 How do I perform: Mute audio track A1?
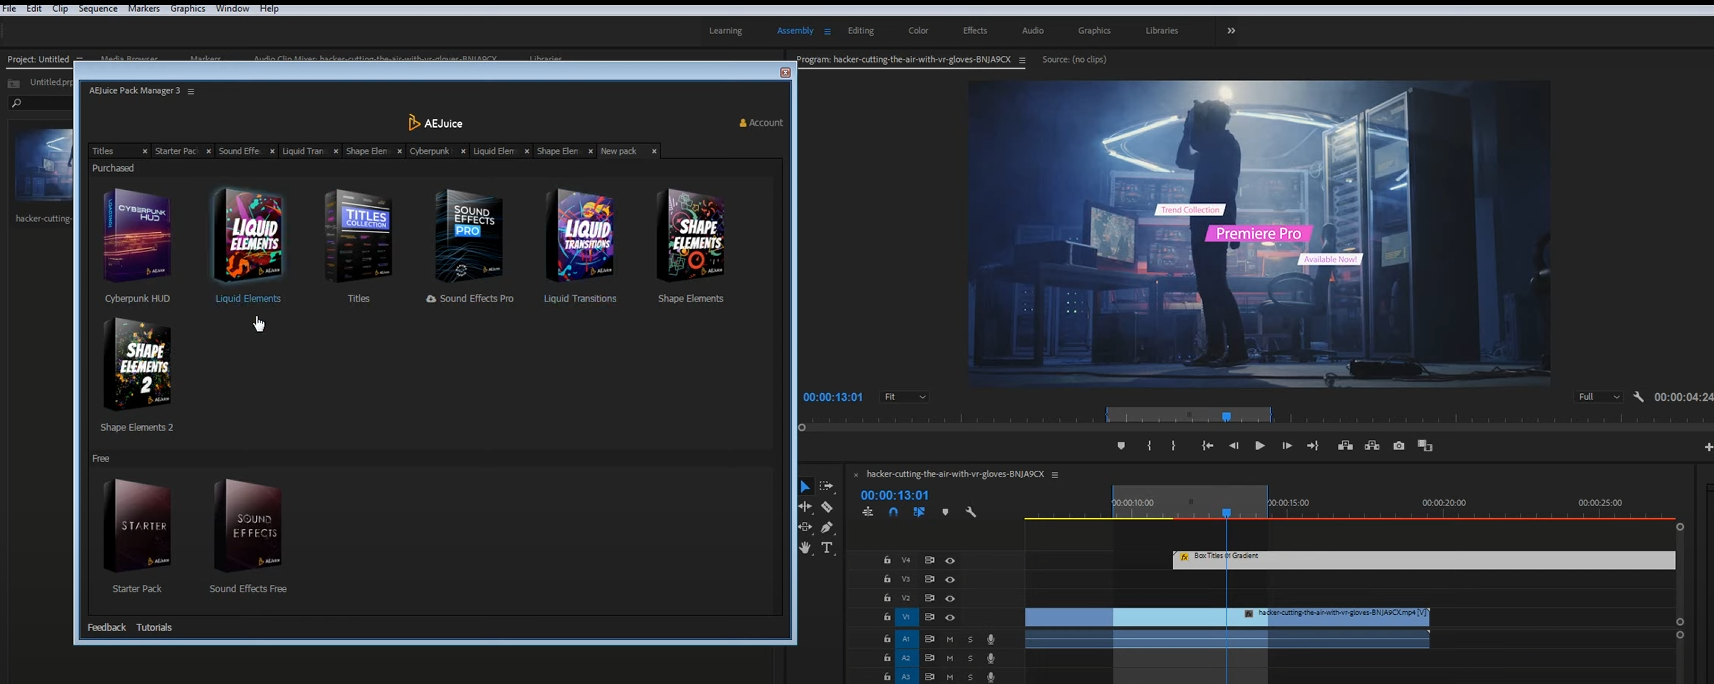950,639
